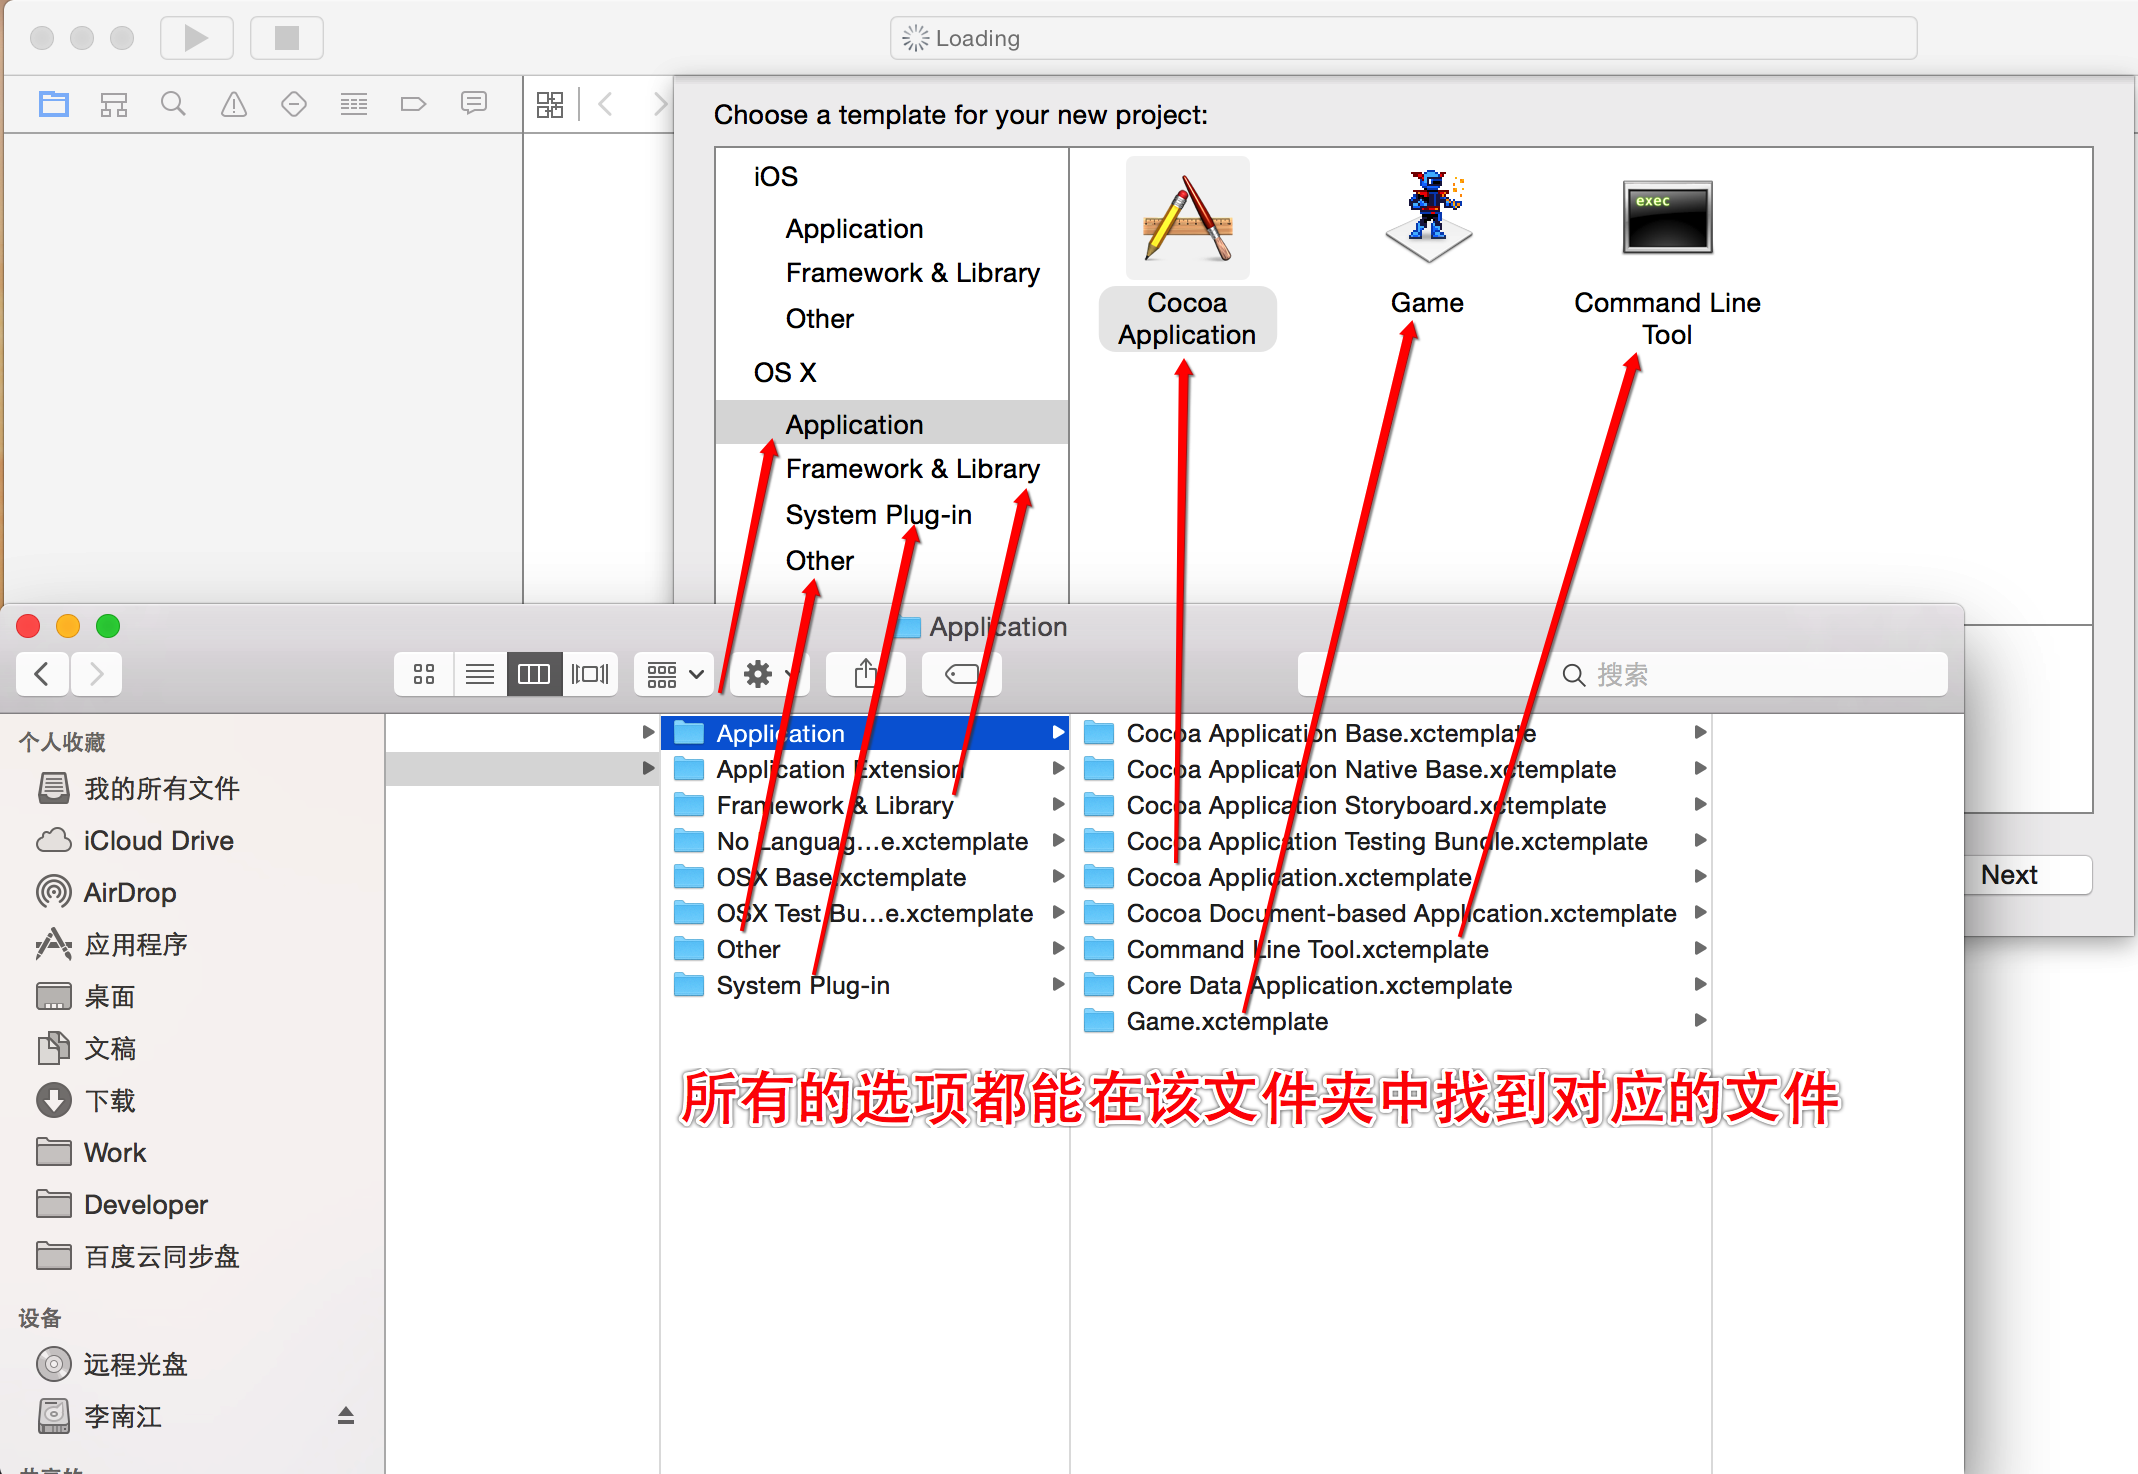Screen dimensions: 2138x1474
Task: Click the Xcode editor back arrow
Action: [x=606, y=104]
